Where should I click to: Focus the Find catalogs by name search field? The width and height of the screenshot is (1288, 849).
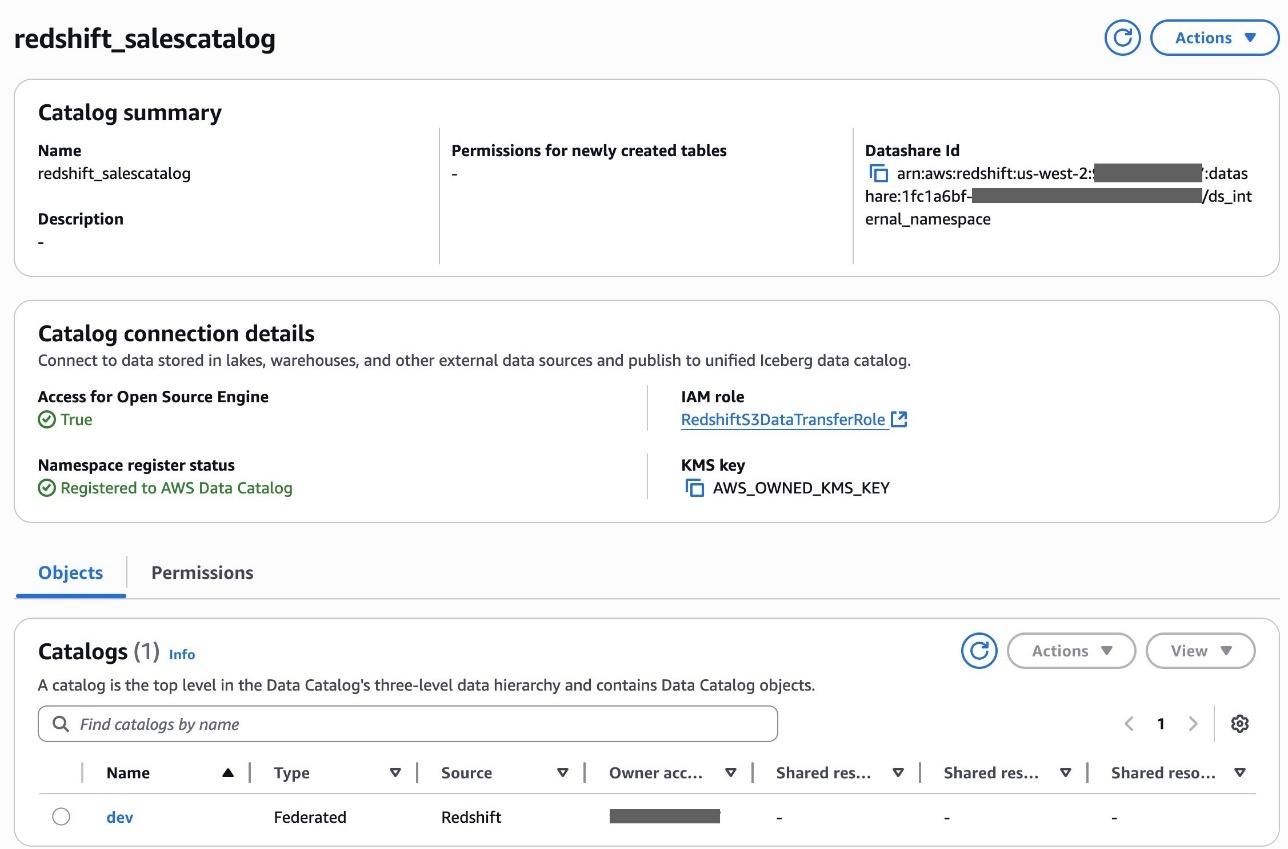coord(407,724)
